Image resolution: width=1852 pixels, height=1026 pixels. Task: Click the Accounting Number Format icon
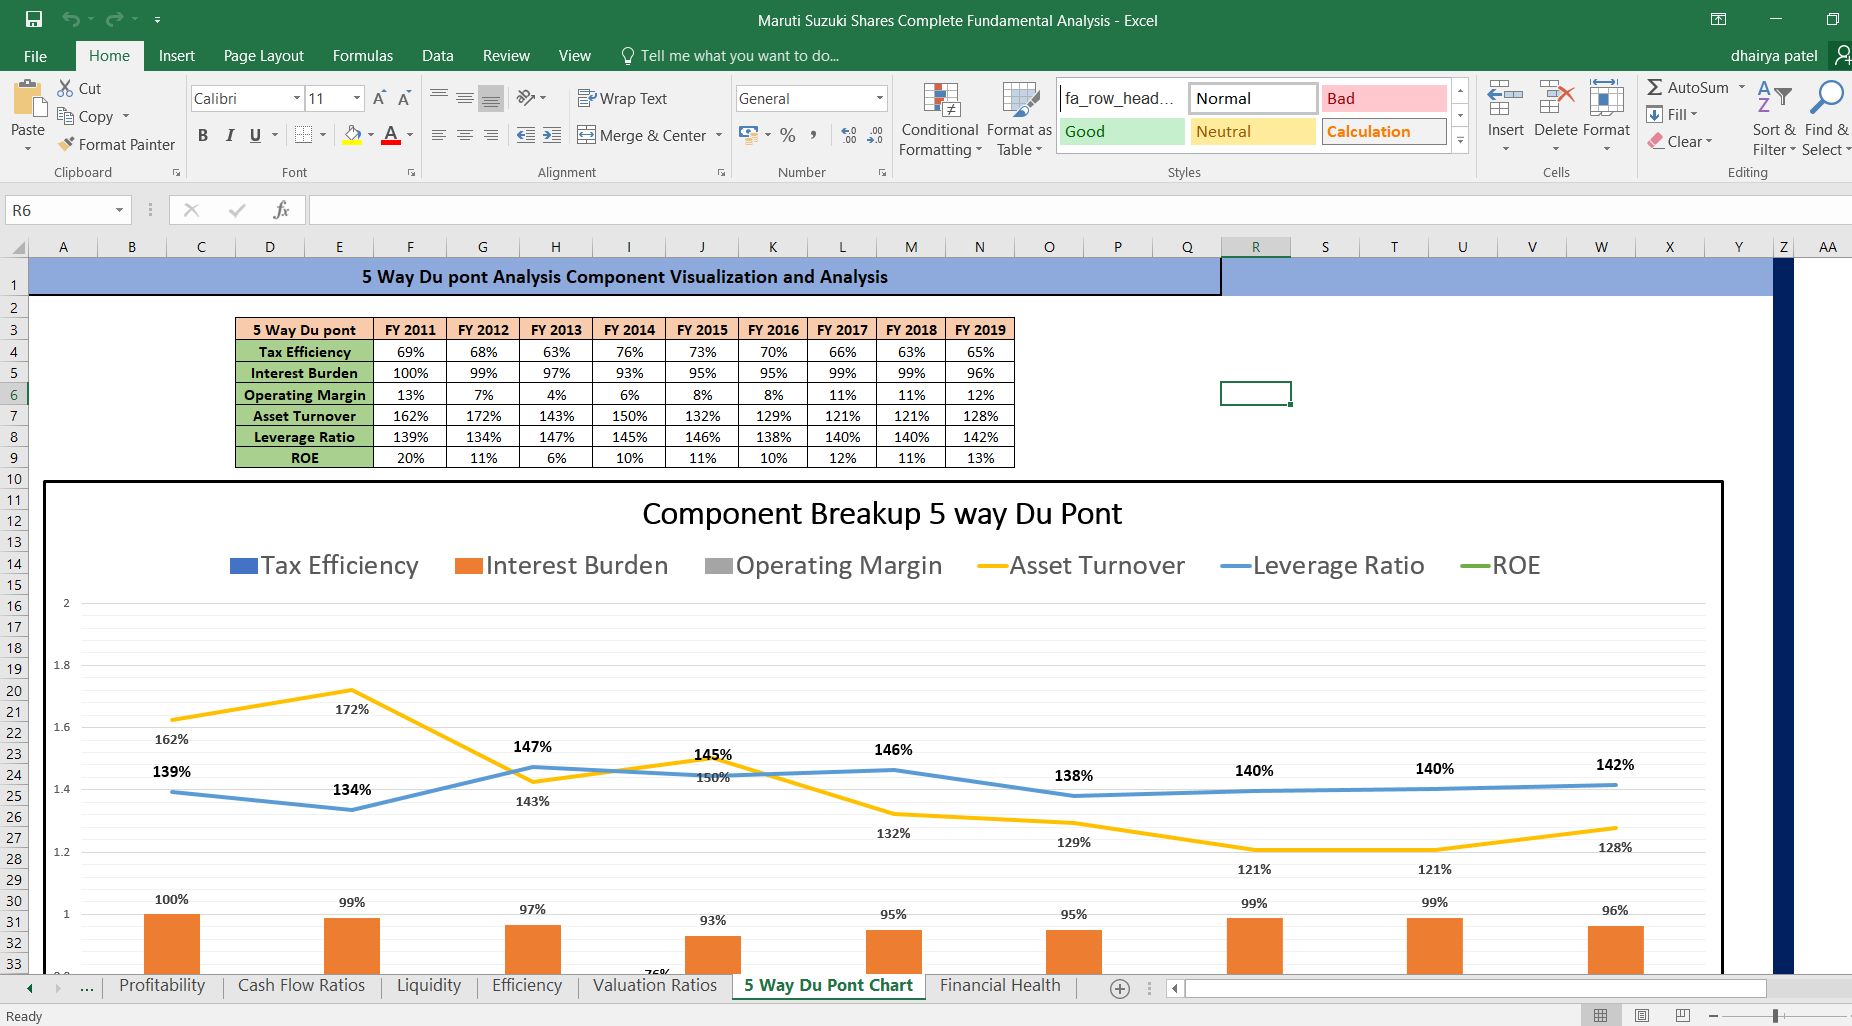[x=749, y=134]
